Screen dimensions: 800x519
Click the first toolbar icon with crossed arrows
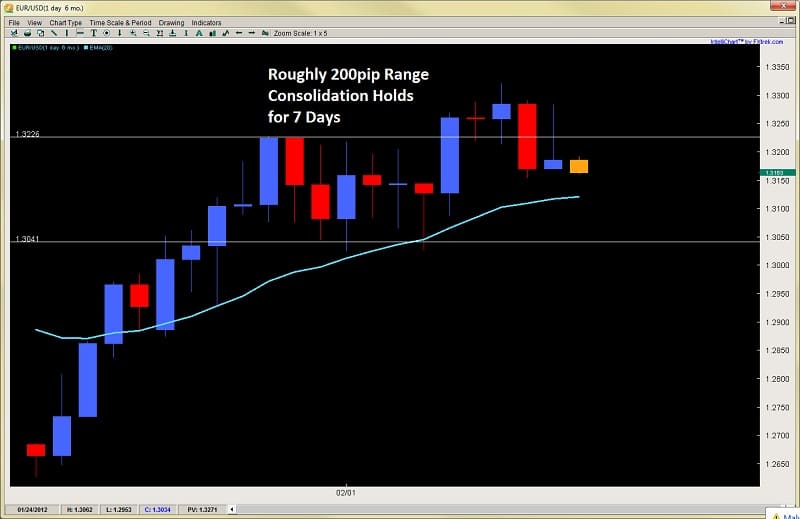point(14,33)
